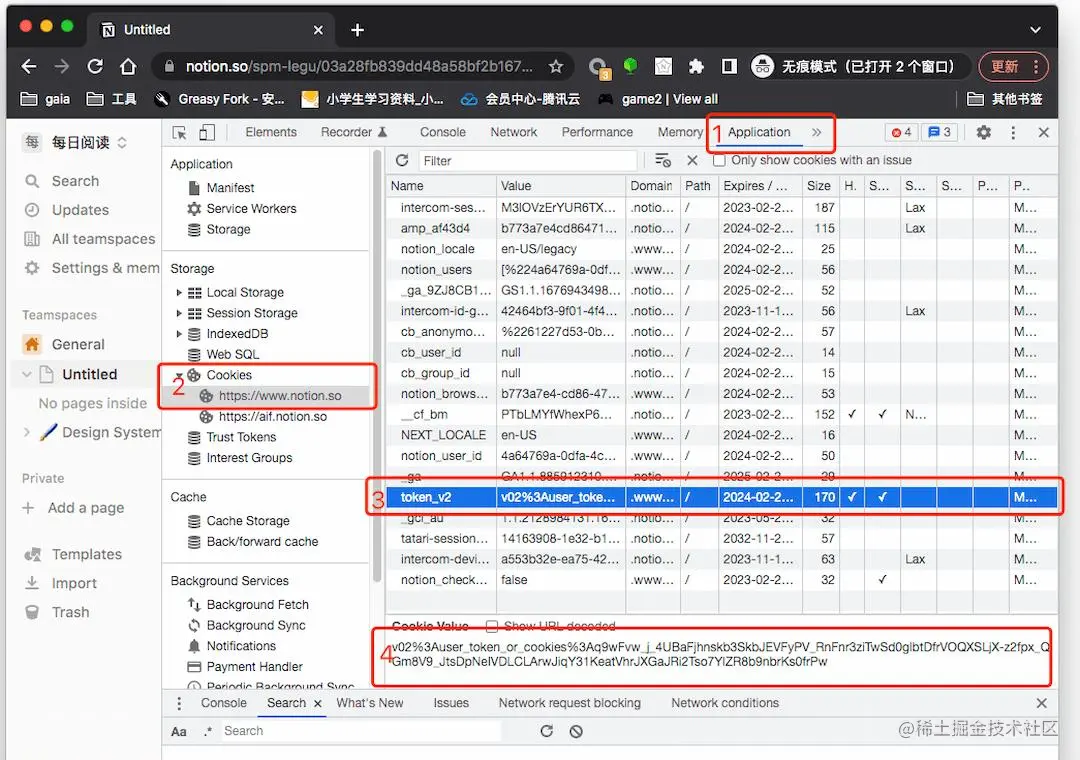1080x760 pixels.
Task: Open DevTools more options menu
Action: pos(1012,132)
